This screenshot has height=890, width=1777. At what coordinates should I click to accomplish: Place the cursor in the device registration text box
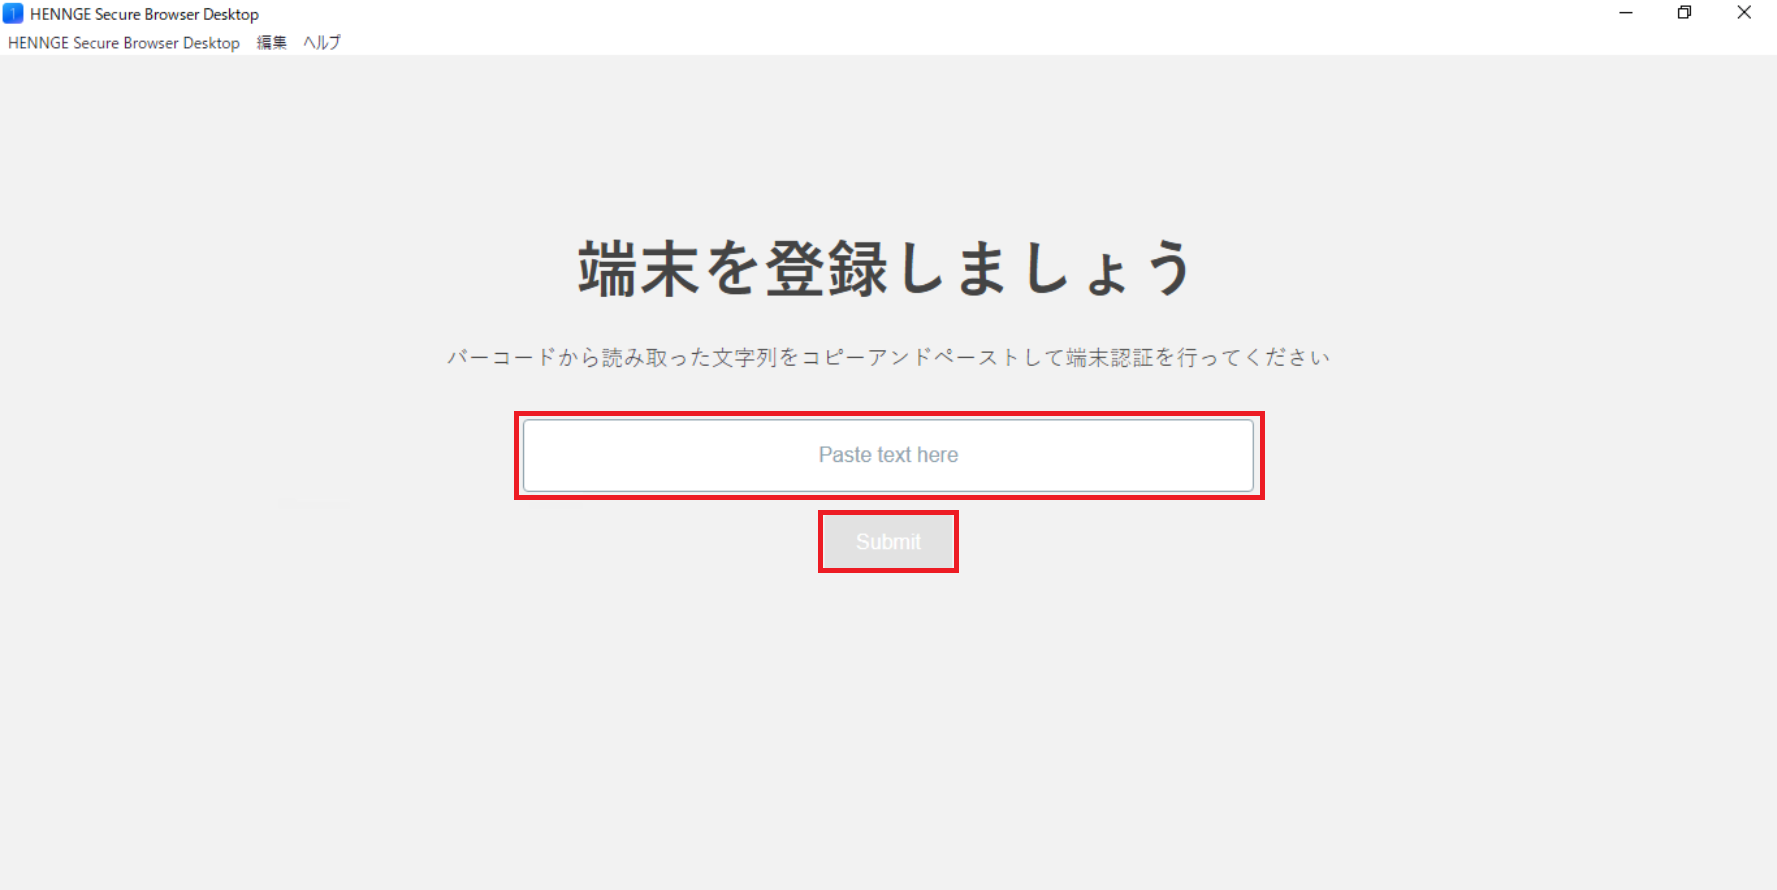(x=888, y=455)
